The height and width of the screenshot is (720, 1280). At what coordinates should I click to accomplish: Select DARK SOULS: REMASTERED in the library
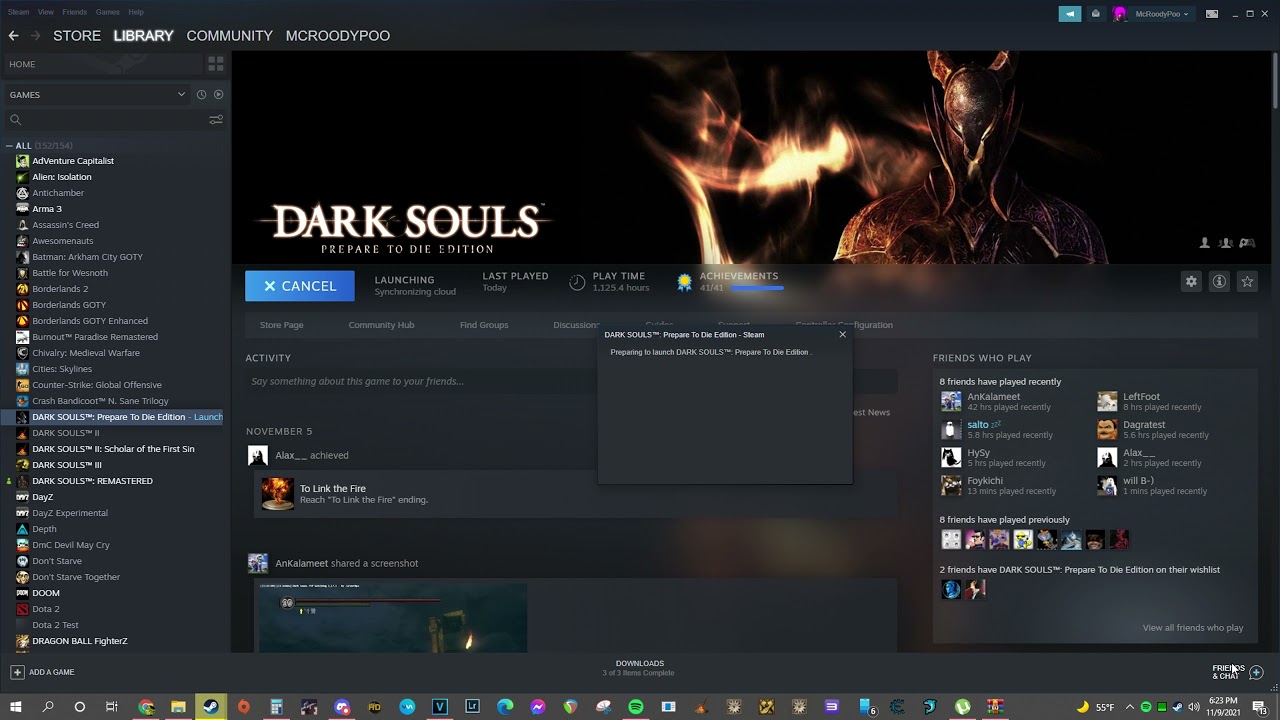[92, 481]
